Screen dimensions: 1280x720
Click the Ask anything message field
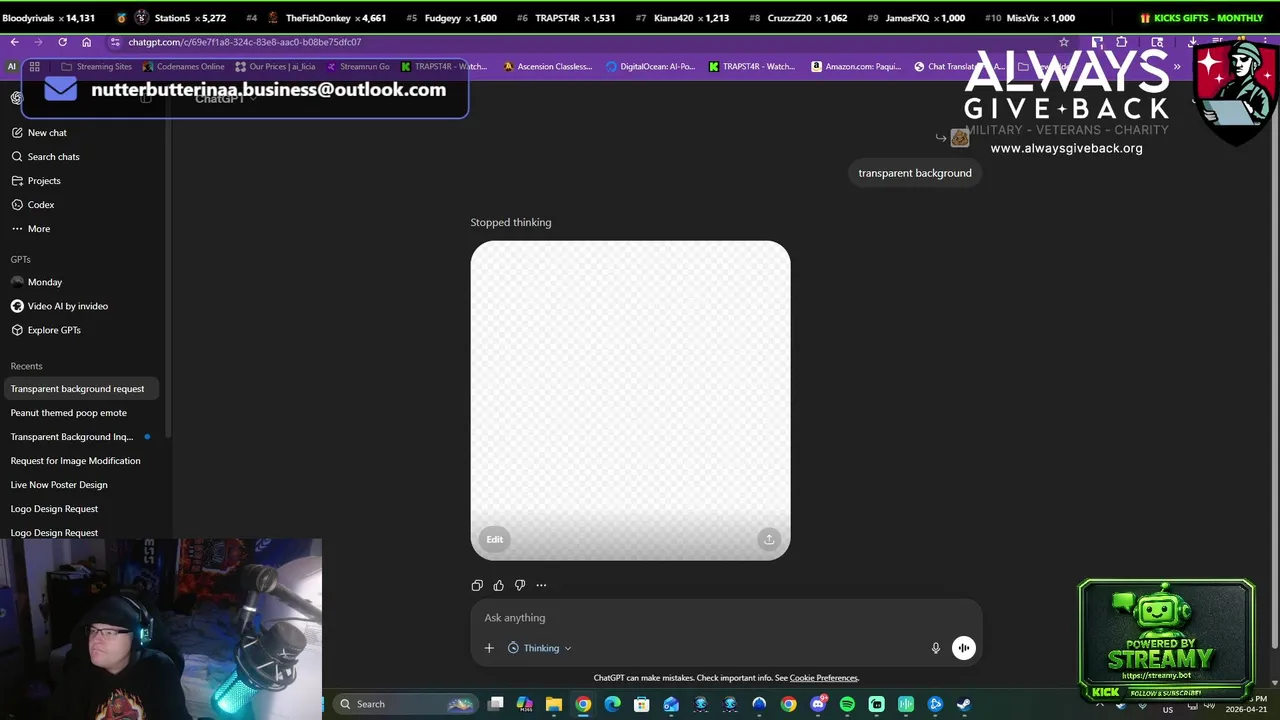[725, 618]
